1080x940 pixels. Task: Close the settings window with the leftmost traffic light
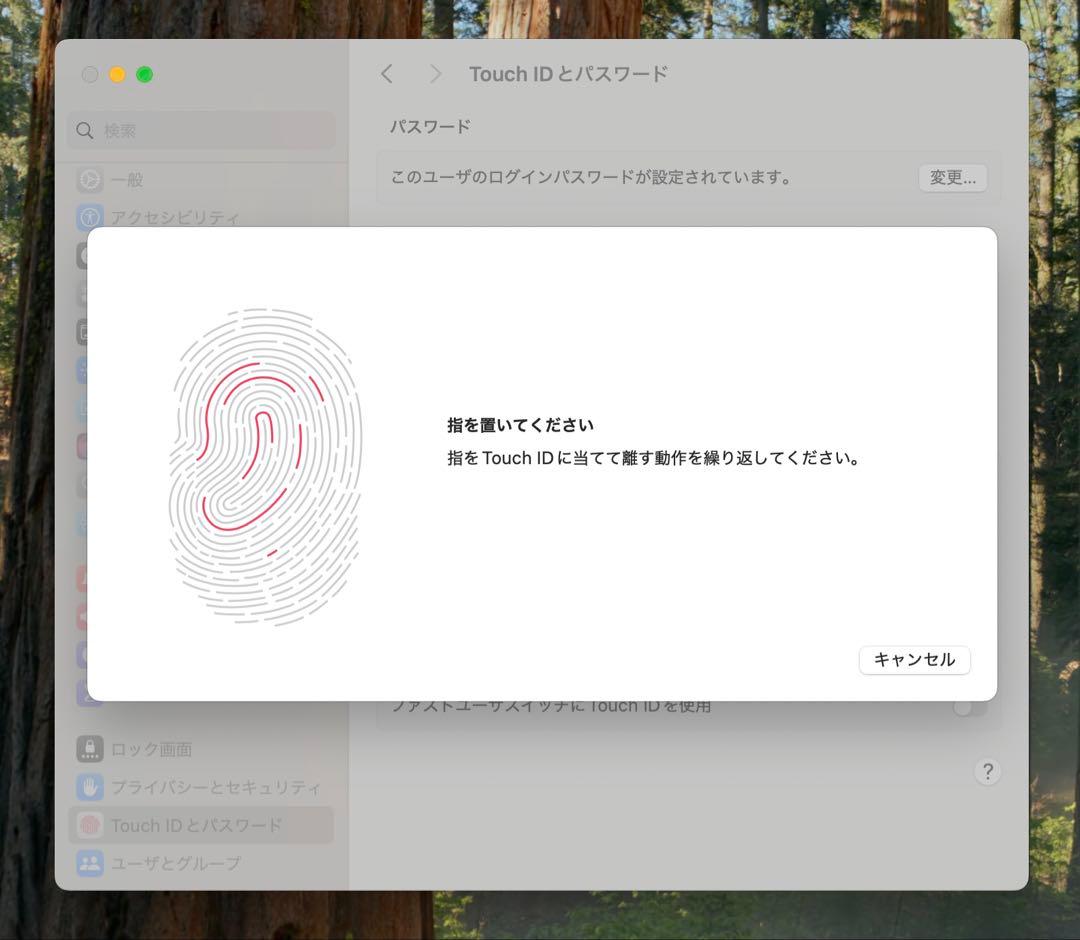tap(90, 75)
